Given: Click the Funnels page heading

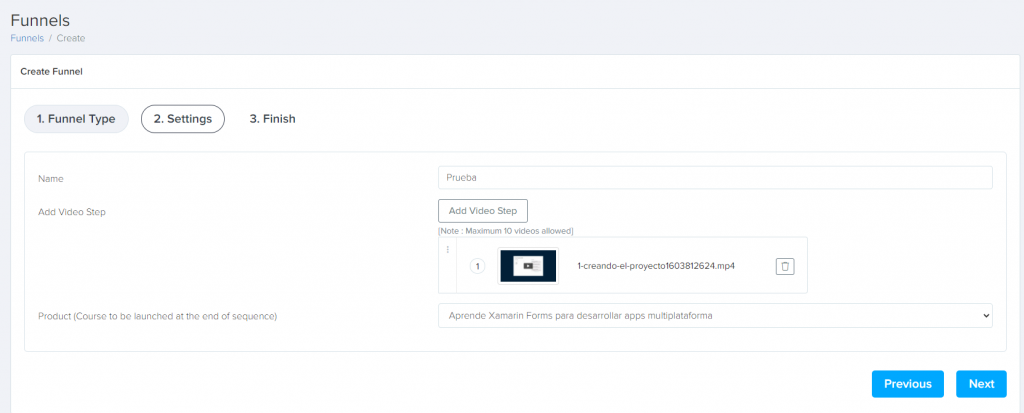Looking at the screenshot, I should pyautogui.click(x=40, y=19).
